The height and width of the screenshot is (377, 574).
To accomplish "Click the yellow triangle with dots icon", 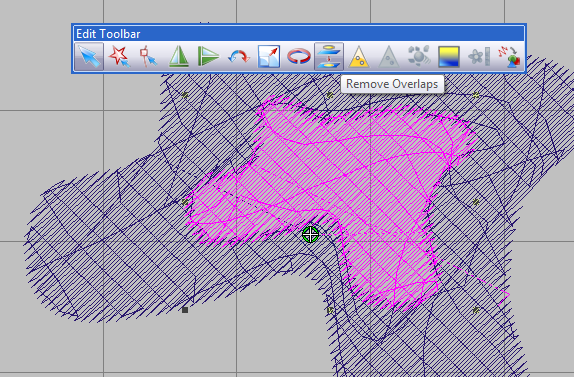I will click(359, 57).
